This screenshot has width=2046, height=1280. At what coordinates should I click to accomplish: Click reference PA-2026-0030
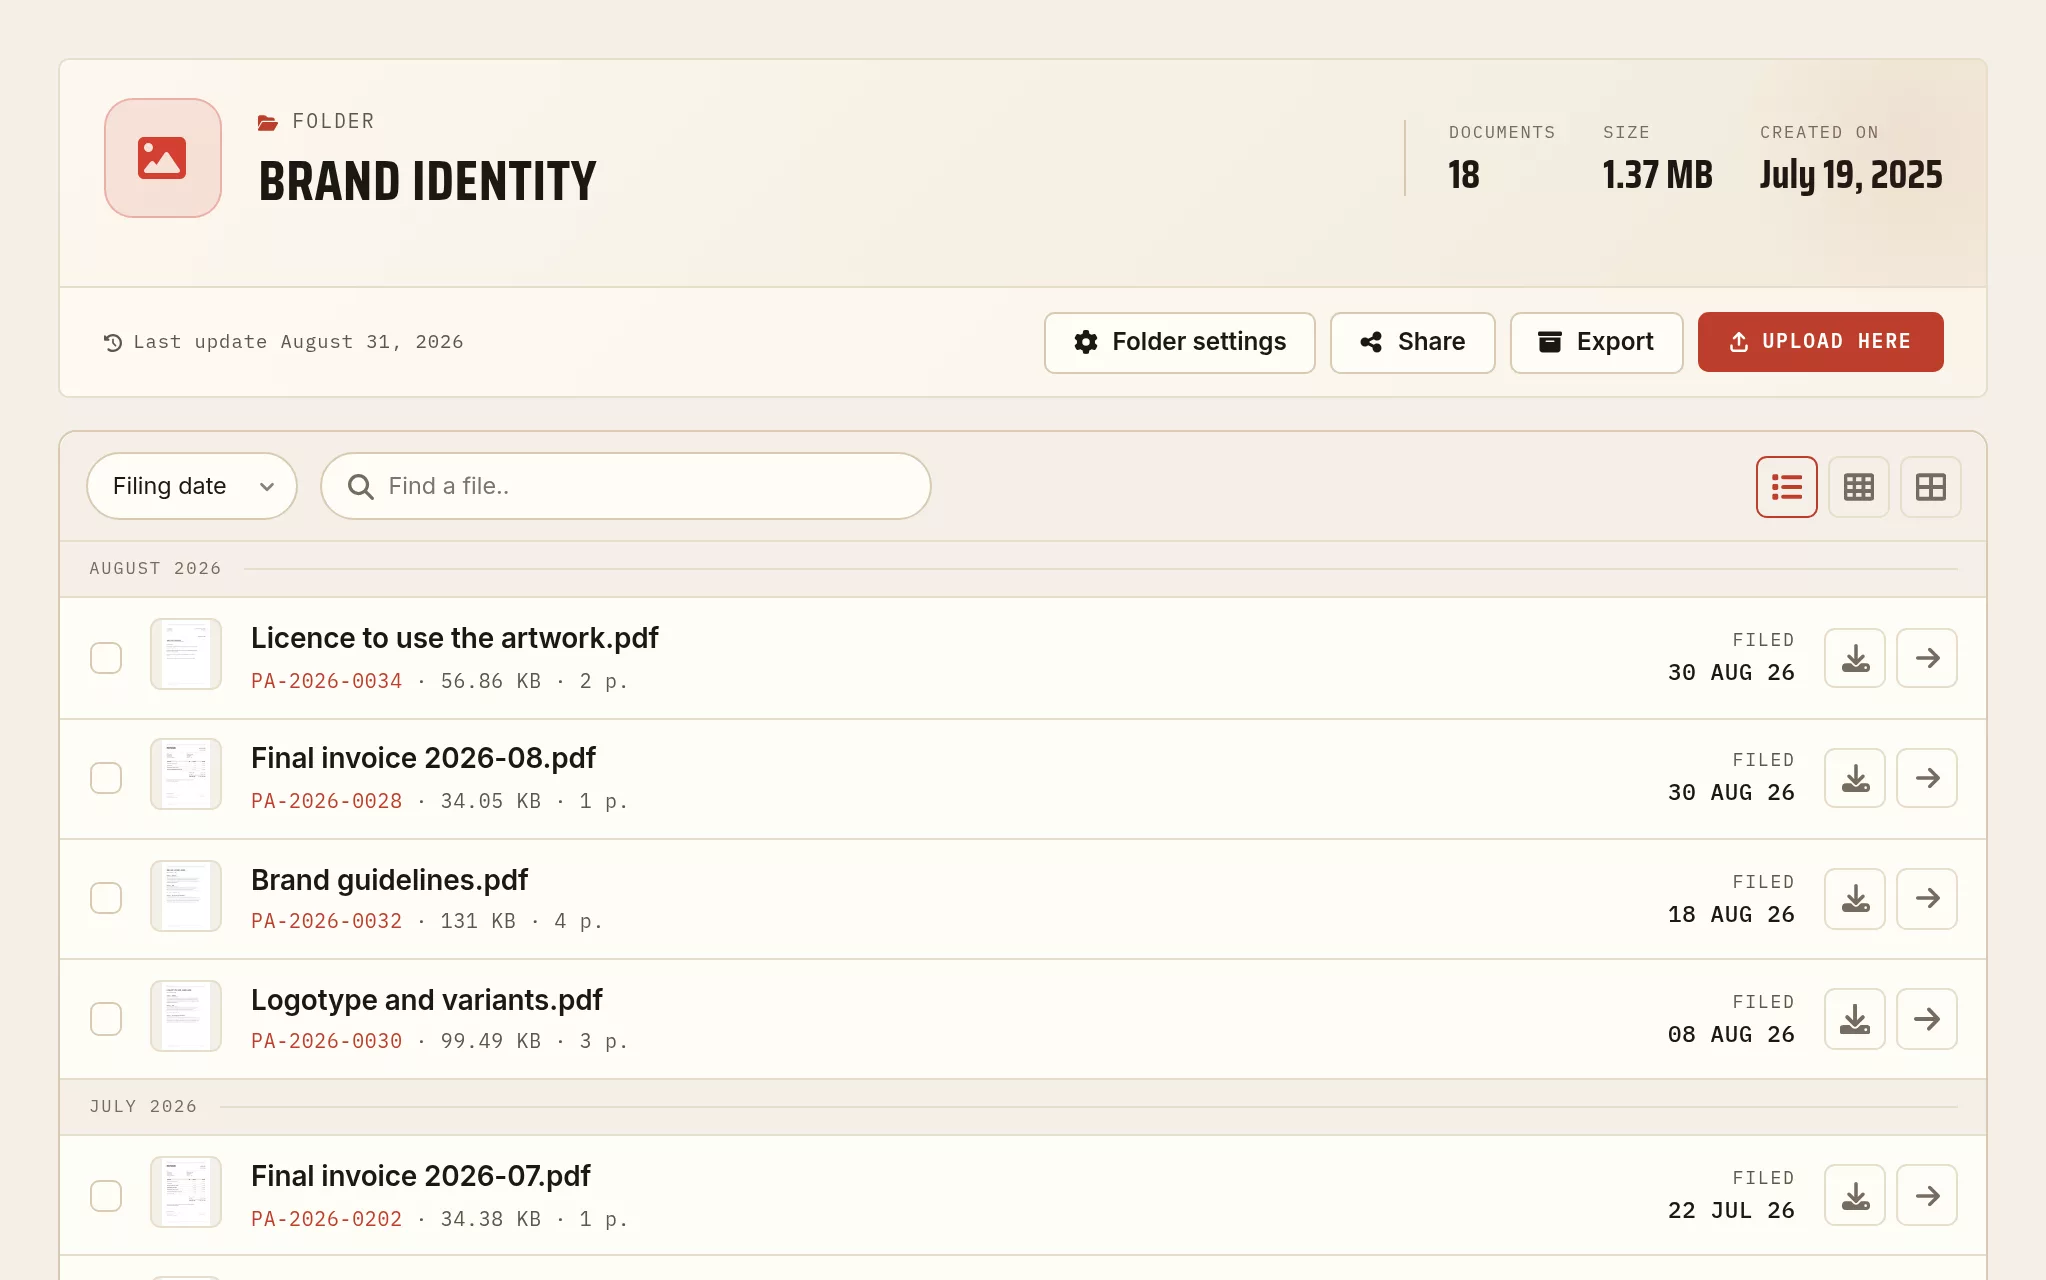click(x=326, y=1041)
